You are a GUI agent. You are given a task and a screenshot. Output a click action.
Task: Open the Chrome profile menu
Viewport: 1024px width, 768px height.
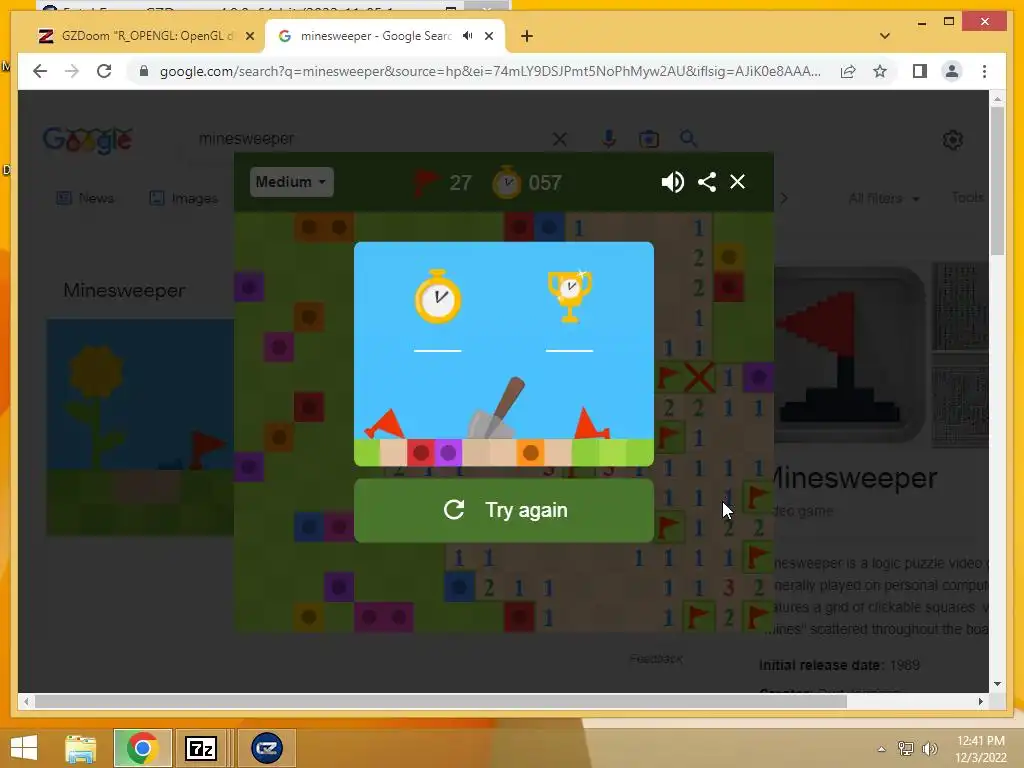click(952, 71)
